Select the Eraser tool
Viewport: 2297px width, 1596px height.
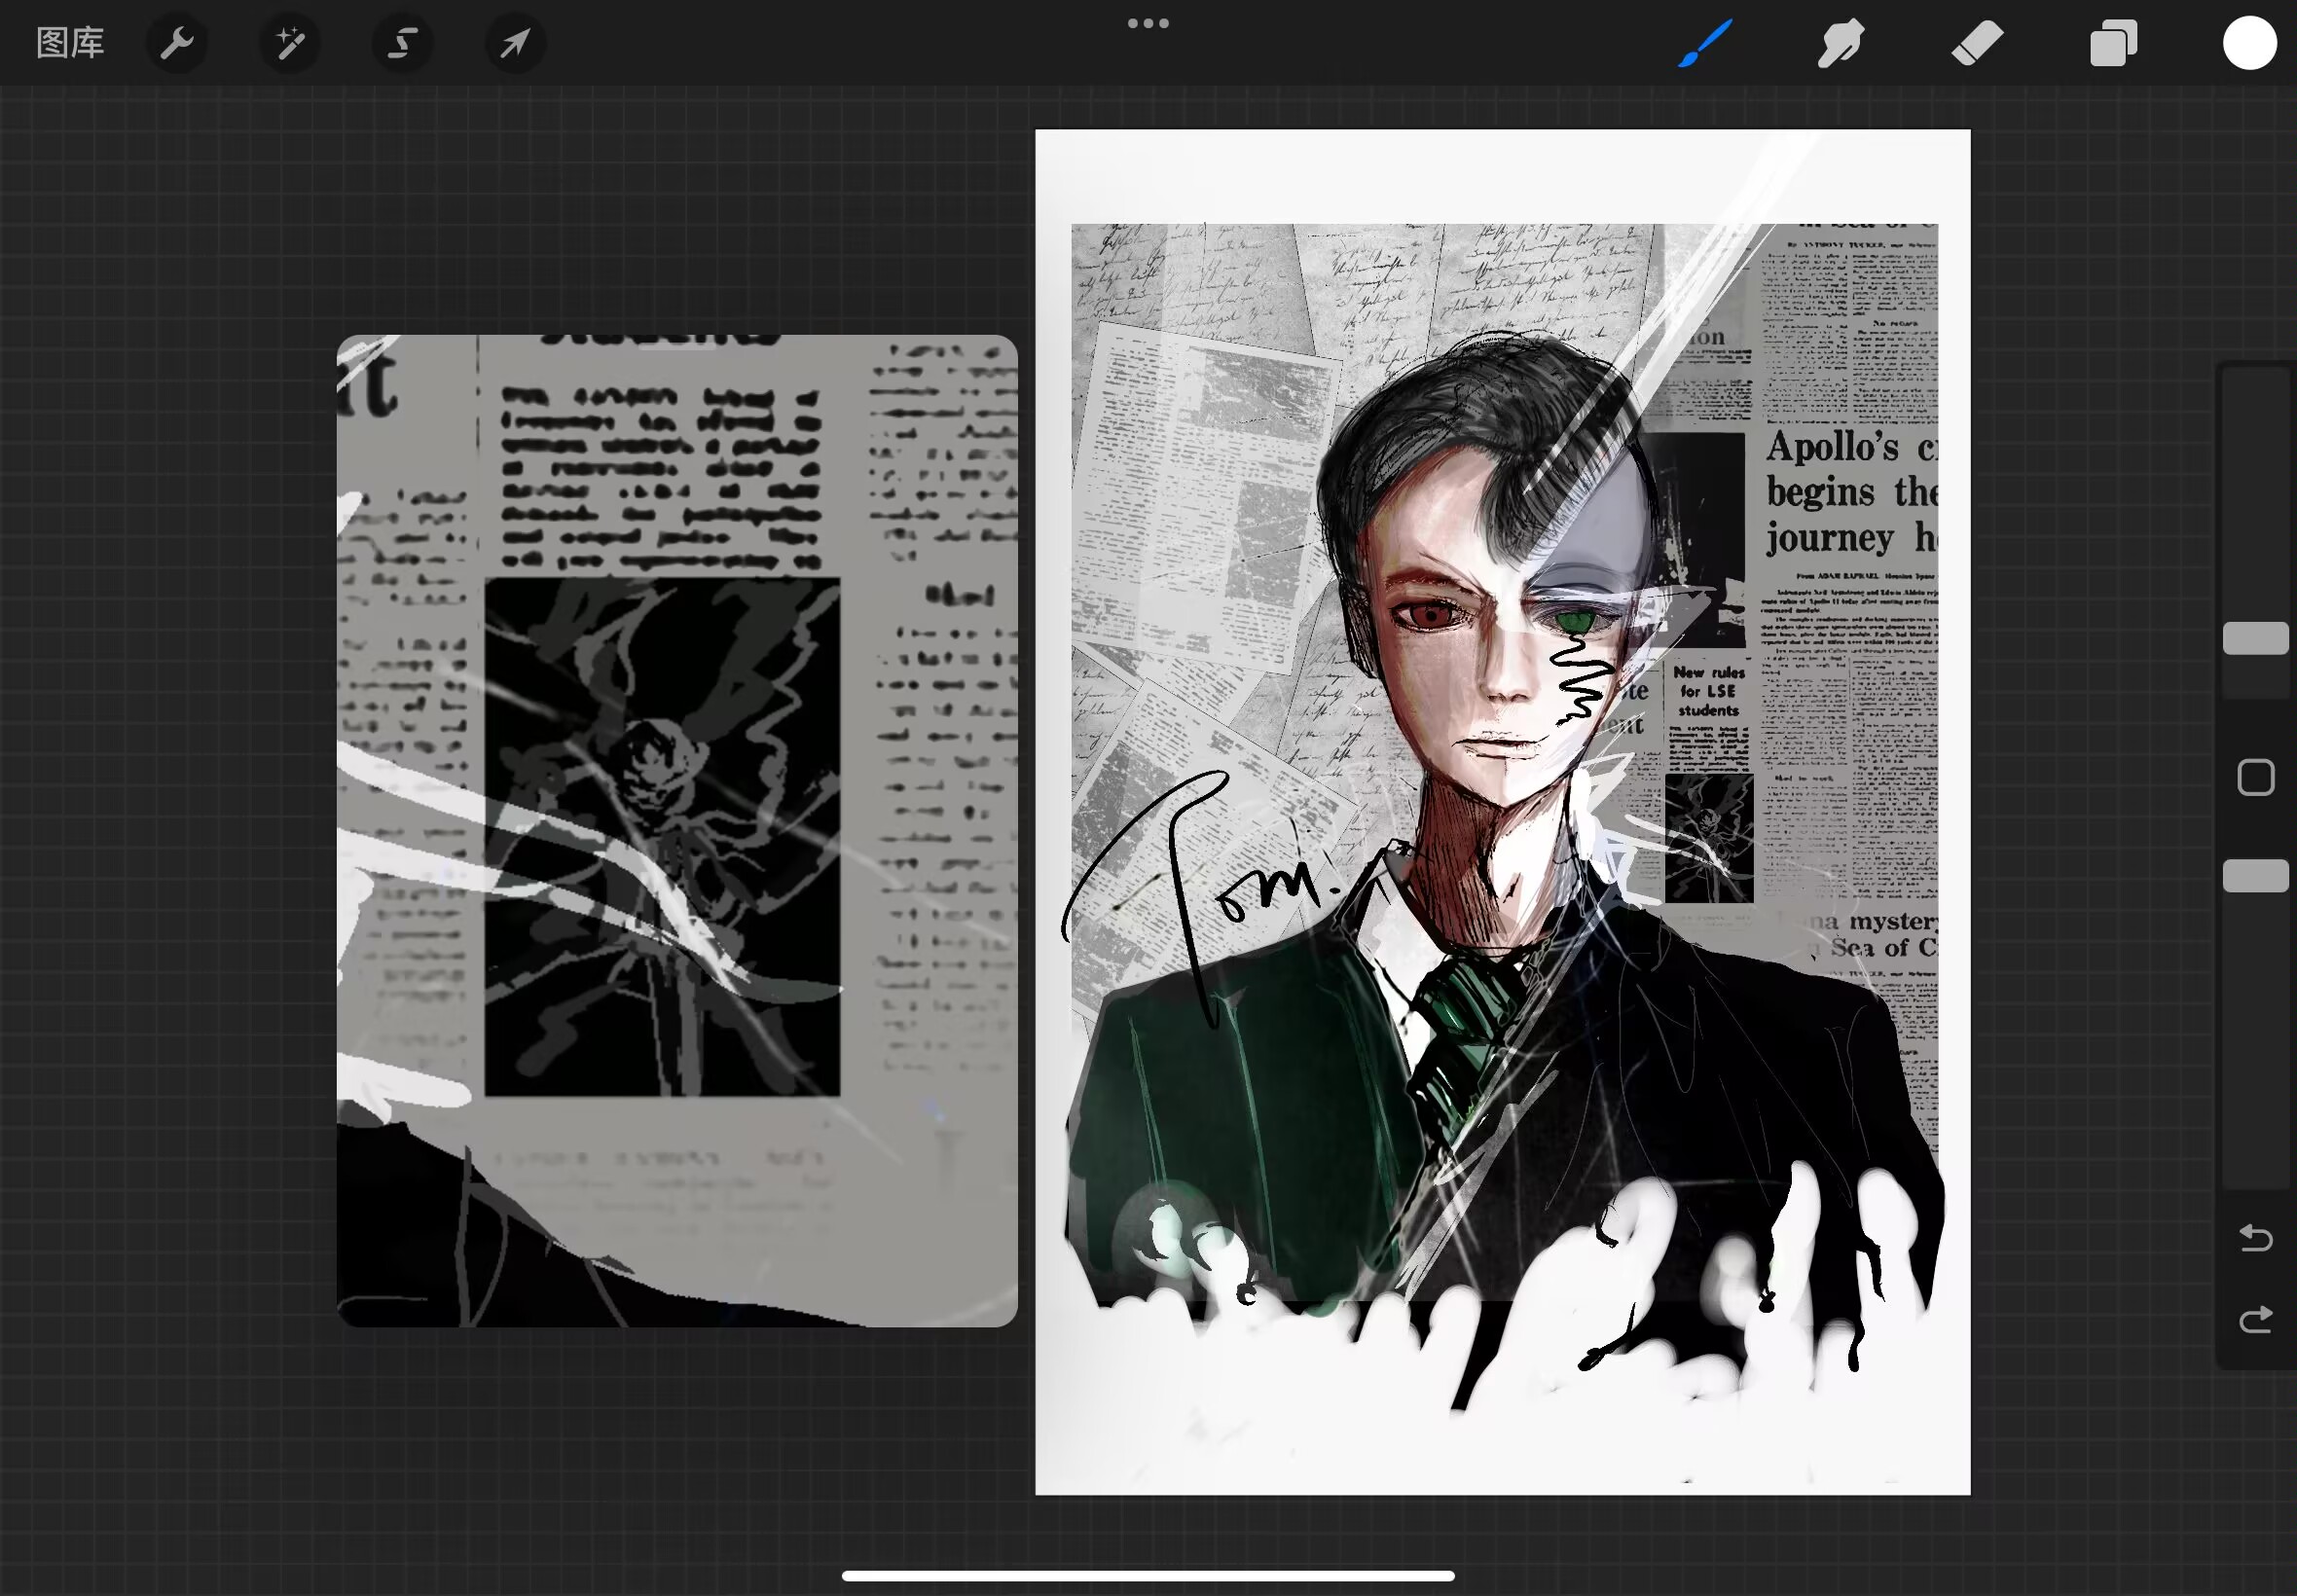click(x=1977, y=43)
